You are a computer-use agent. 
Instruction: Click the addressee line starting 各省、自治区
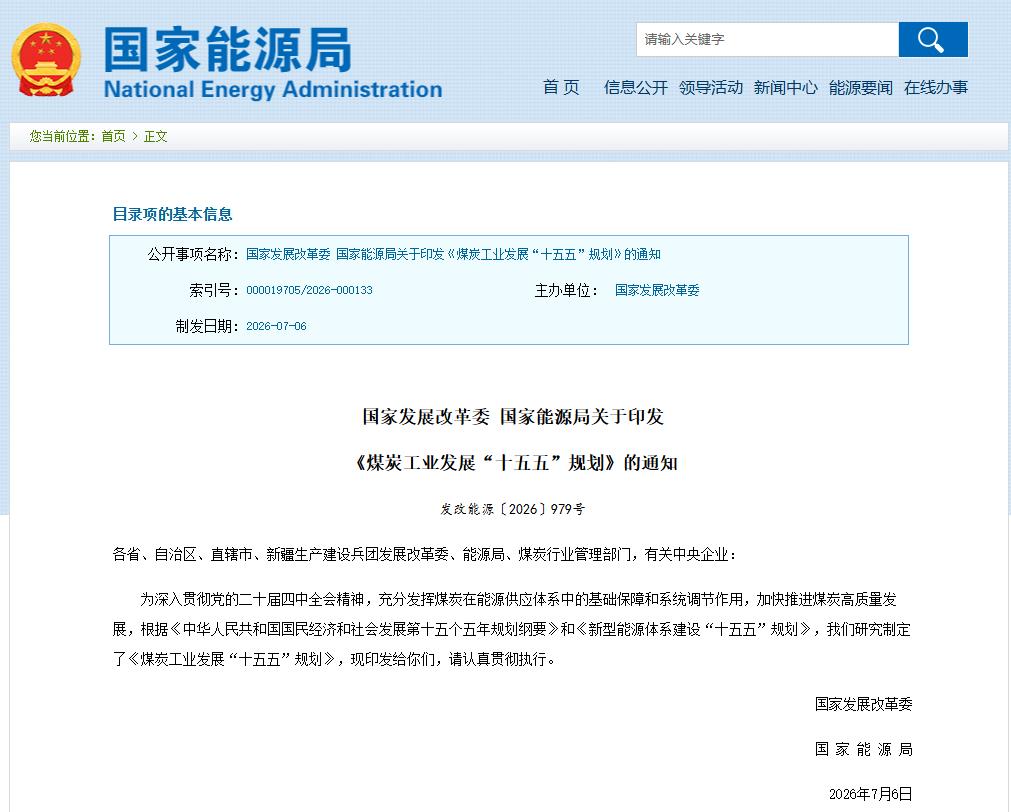coord(424,554)
